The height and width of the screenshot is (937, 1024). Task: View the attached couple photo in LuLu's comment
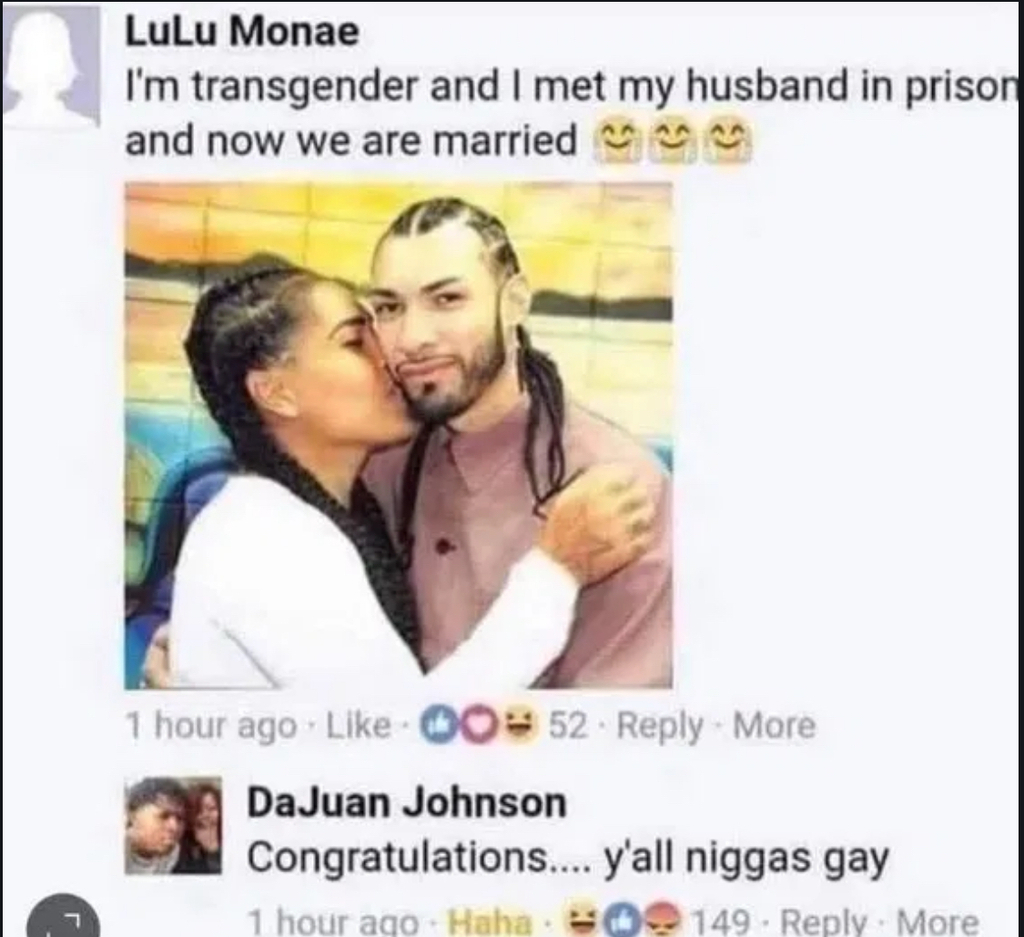click(398, 436)
